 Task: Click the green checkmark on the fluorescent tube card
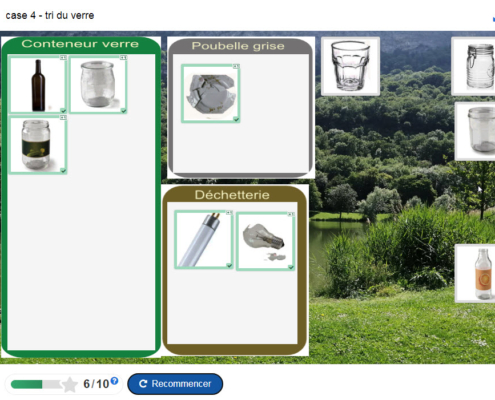coord(229,265)
